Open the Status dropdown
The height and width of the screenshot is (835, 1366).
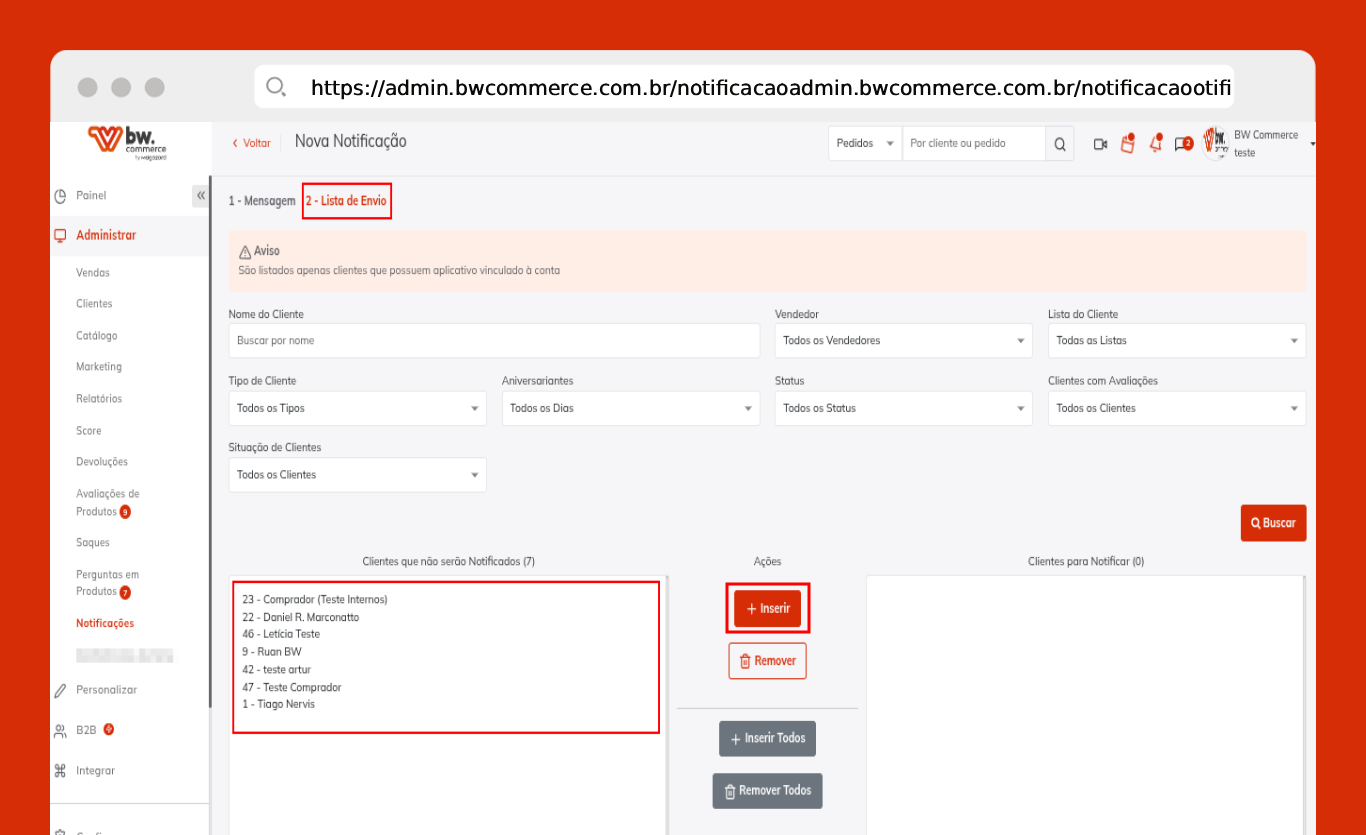point(903,408)
